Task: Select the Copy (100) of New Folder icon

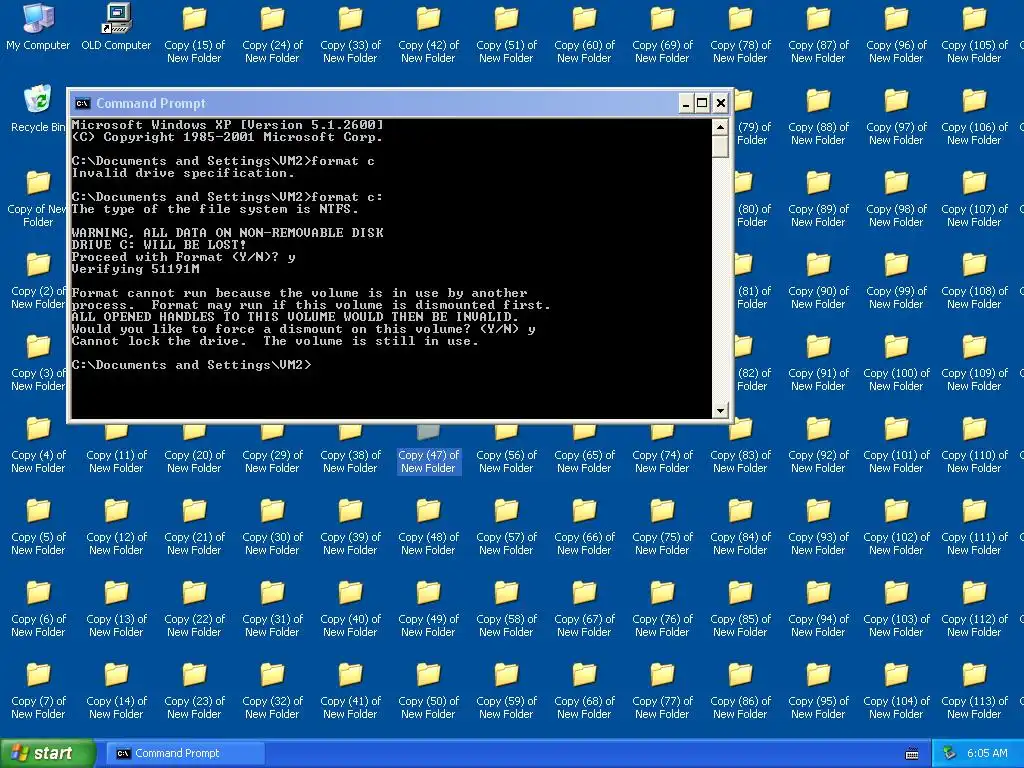Action: [x=896, y=364]
